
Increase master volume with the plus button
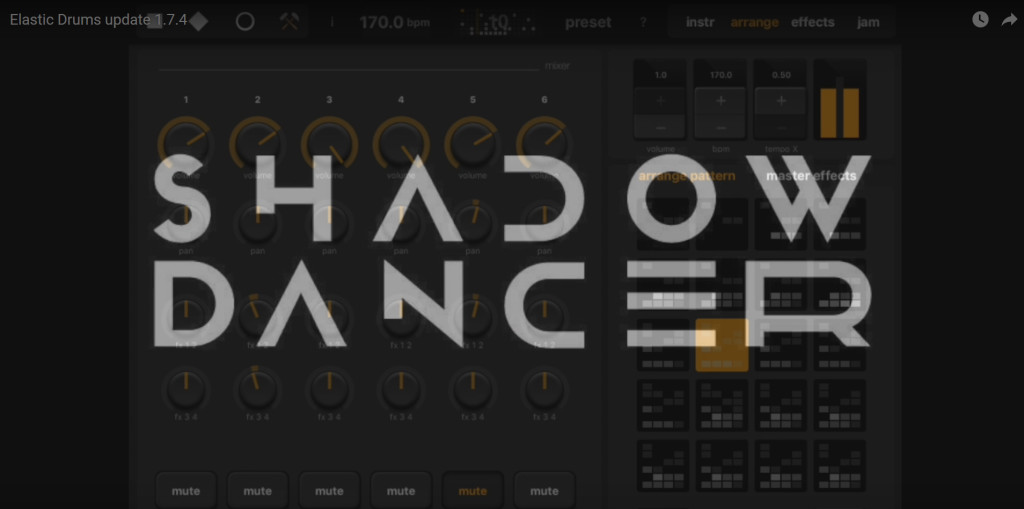point(660,101)
